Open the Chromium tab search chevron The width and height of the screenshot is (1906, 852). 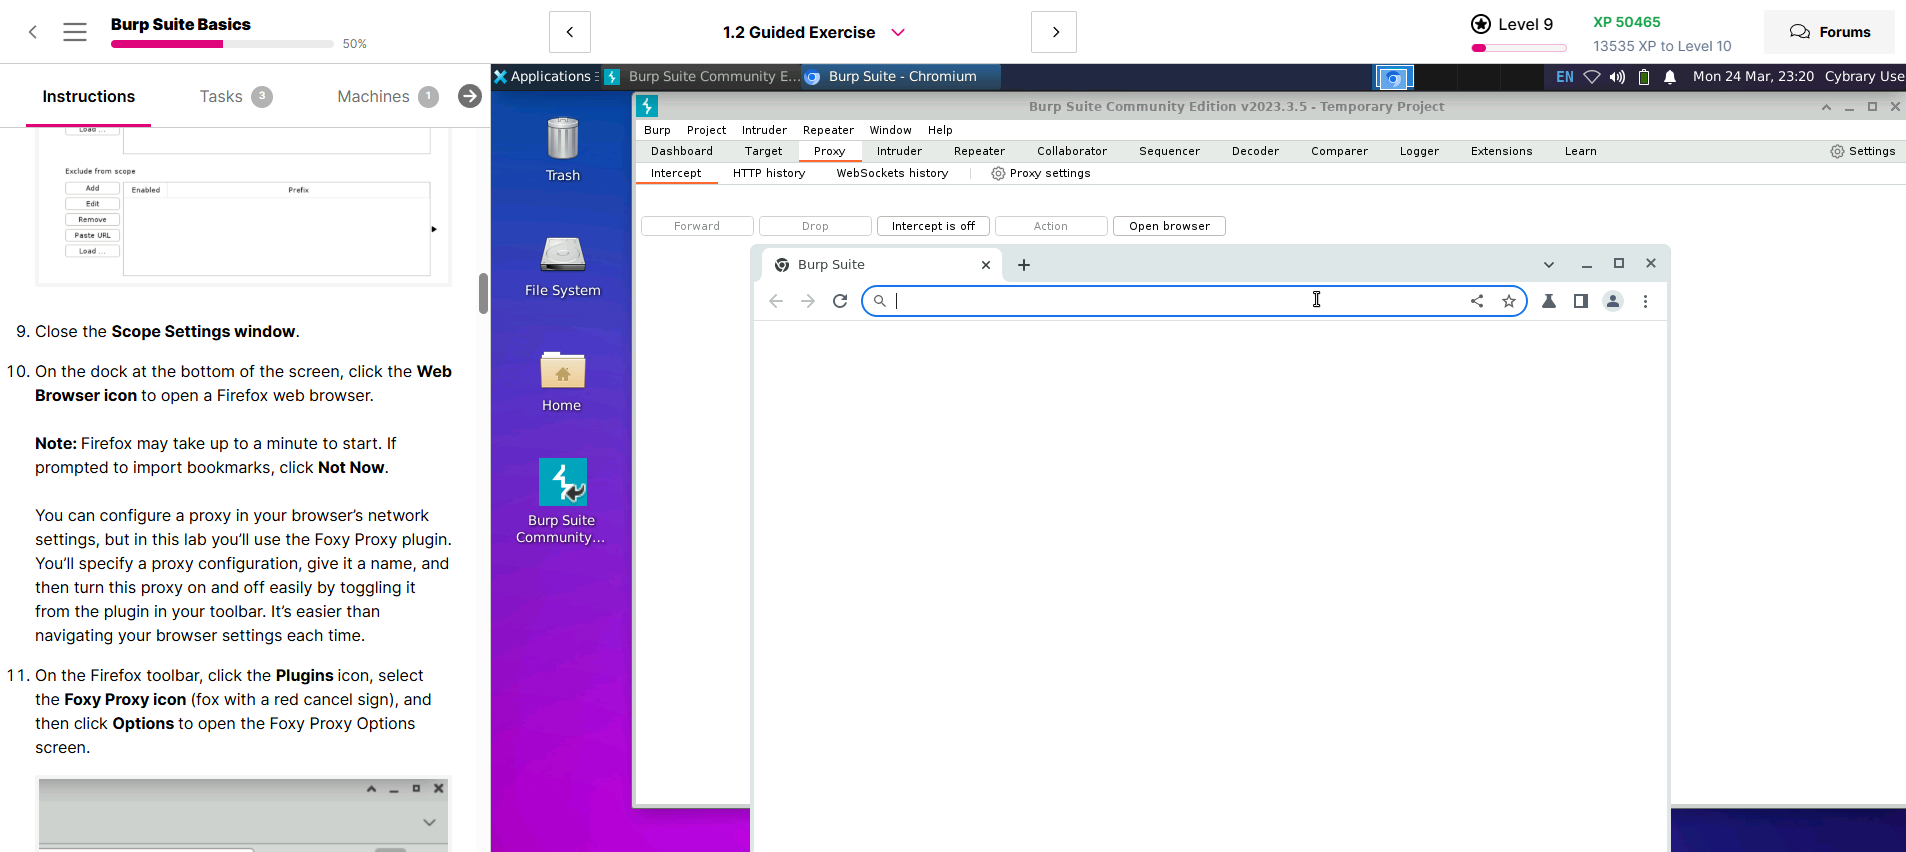1549,265
